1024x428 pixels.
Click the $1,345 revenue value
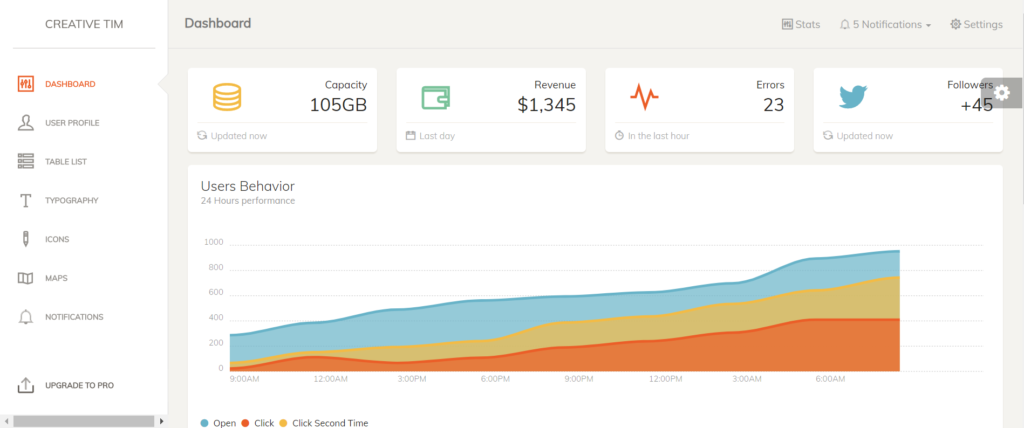547,105
